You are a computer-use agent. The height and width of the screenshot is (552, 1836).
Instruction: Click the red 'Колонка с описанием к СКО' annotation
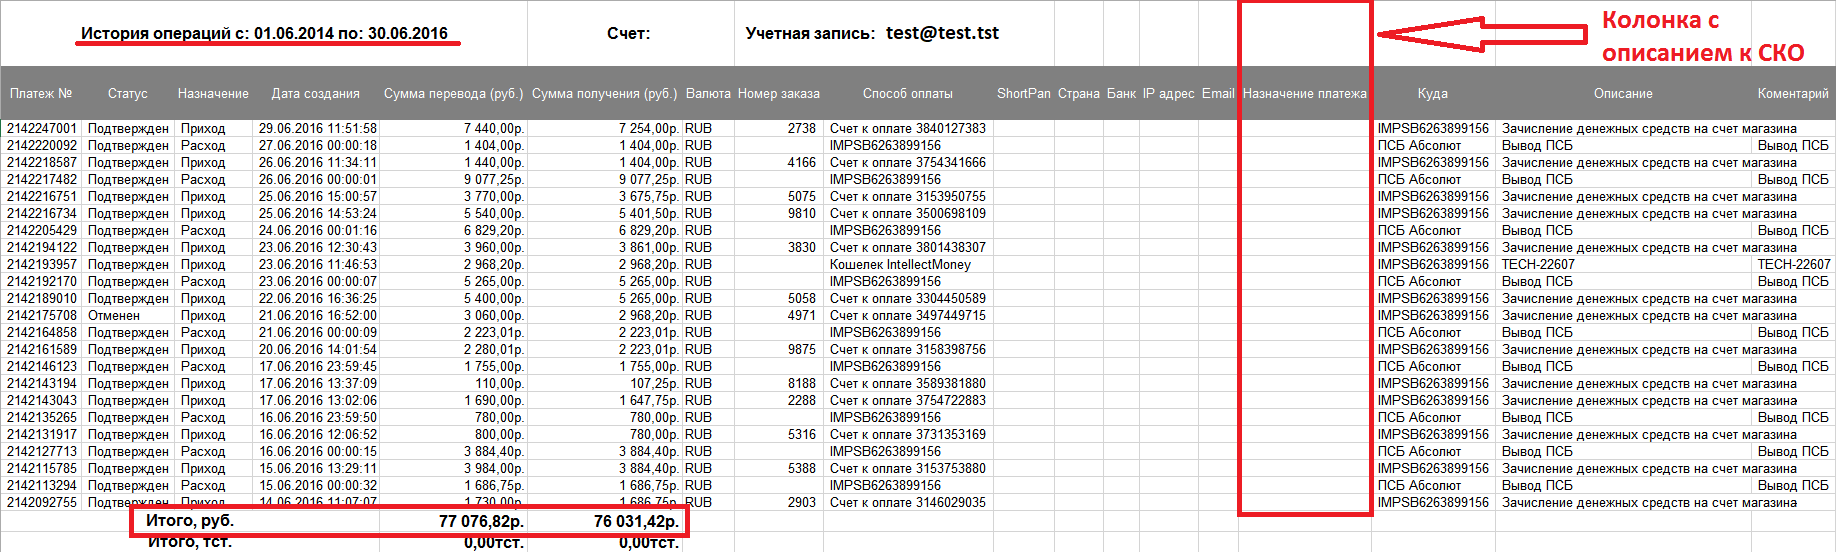(x=1702, y=37)
